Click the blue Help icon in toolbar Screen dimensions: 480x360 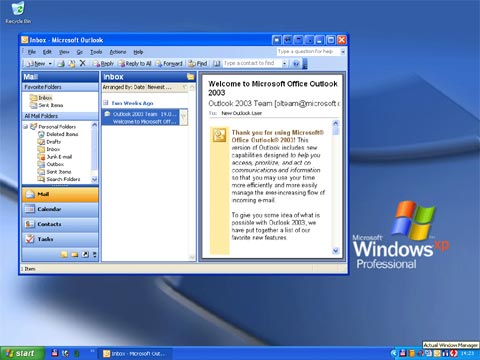click(x=296, y=63)
